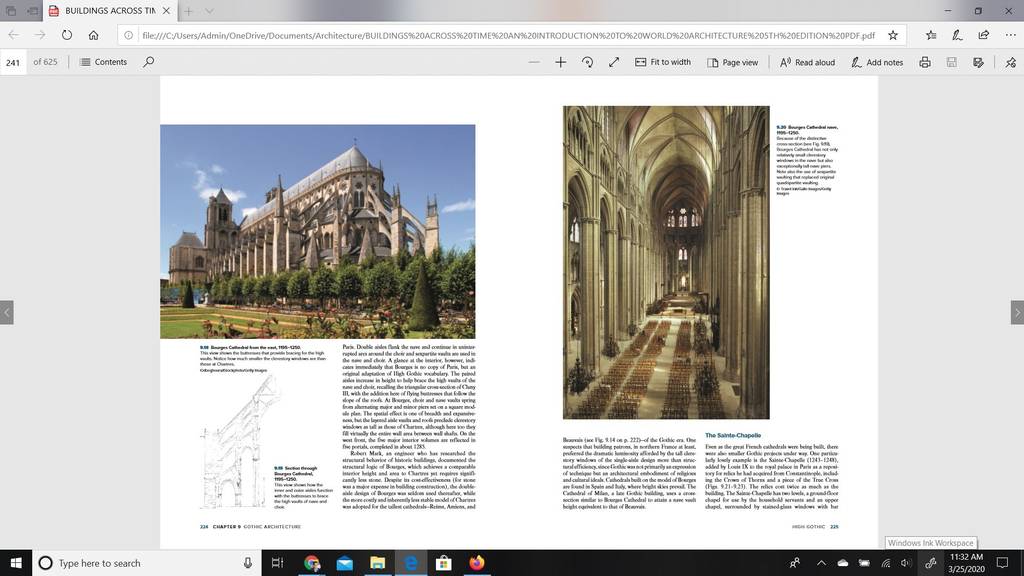Search within the PDF magnifier
Viewport: 1024px width, 576px height.
[149, 62]
